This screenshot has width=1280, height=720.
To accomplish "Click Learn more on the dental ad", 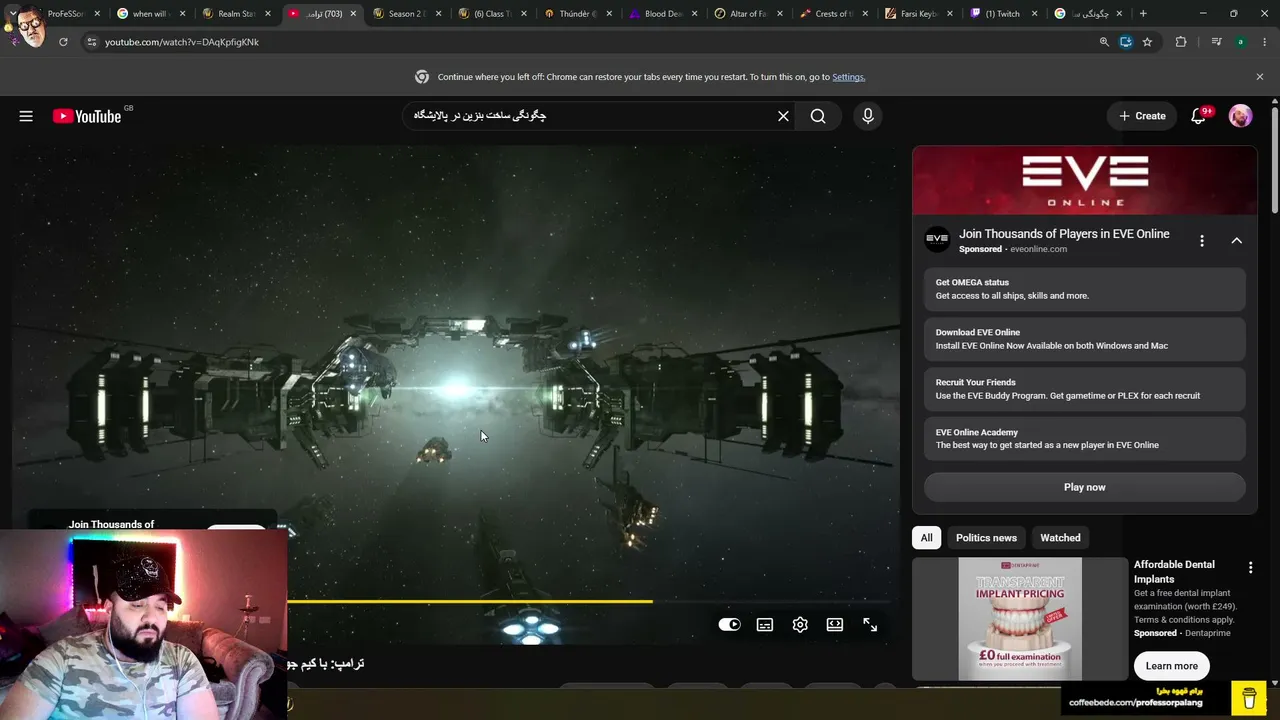I will tap(1171, 666).
